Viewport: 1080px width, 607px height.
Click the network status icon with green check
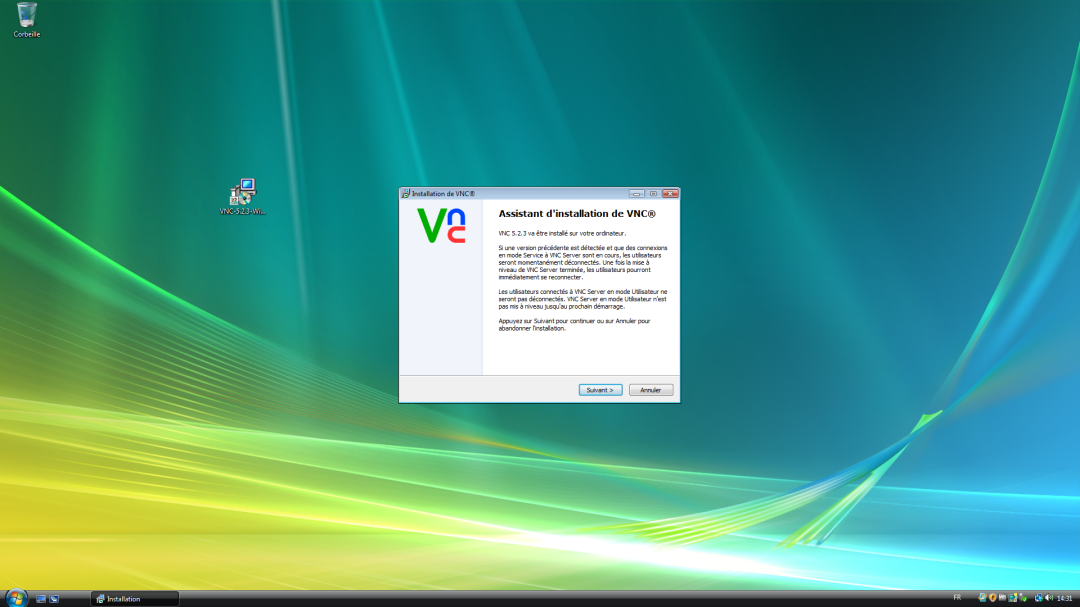1023,598
